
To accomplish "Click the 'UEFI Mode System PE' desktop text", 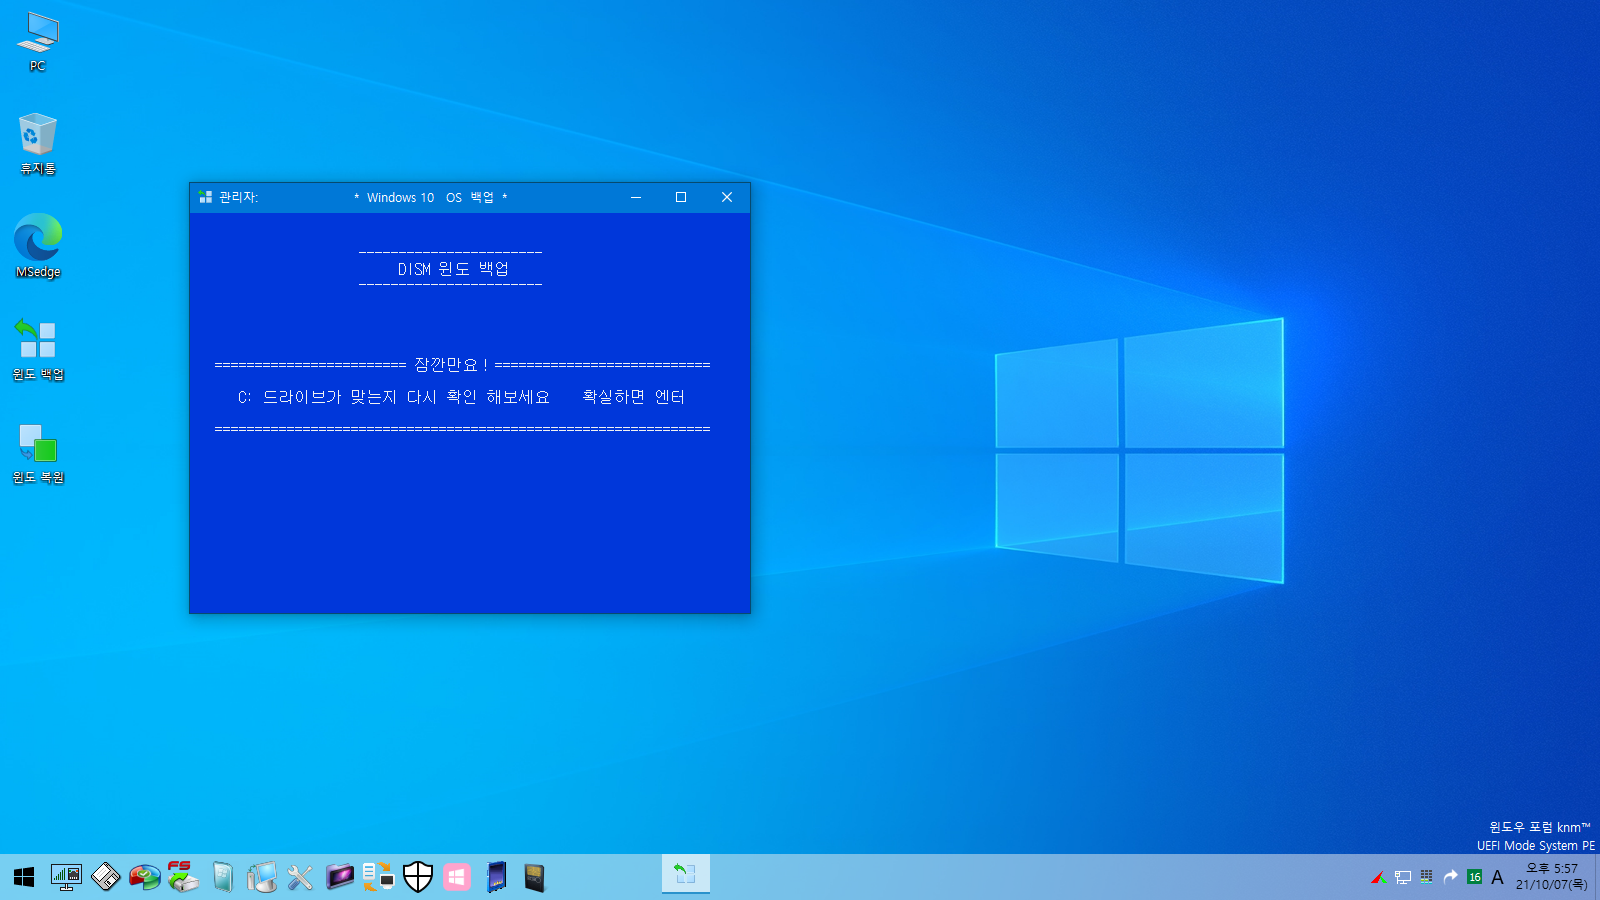I will pos(1535,846).
